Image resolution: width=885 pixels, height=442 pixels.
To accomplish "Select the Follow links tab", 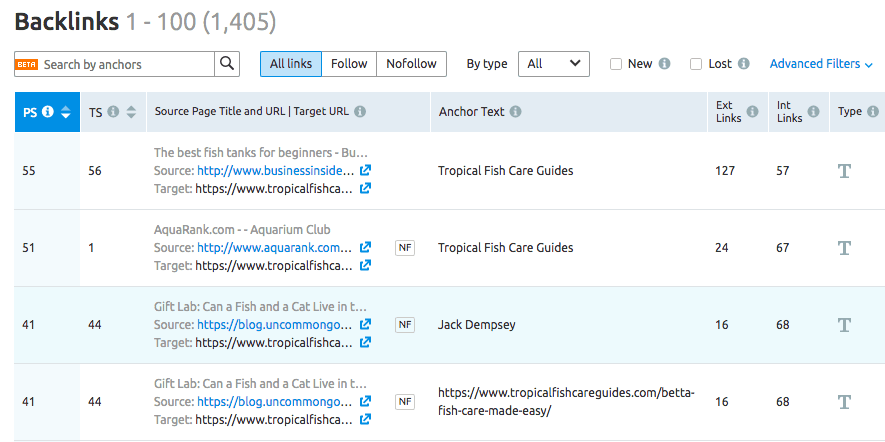I will click(349, 64).
